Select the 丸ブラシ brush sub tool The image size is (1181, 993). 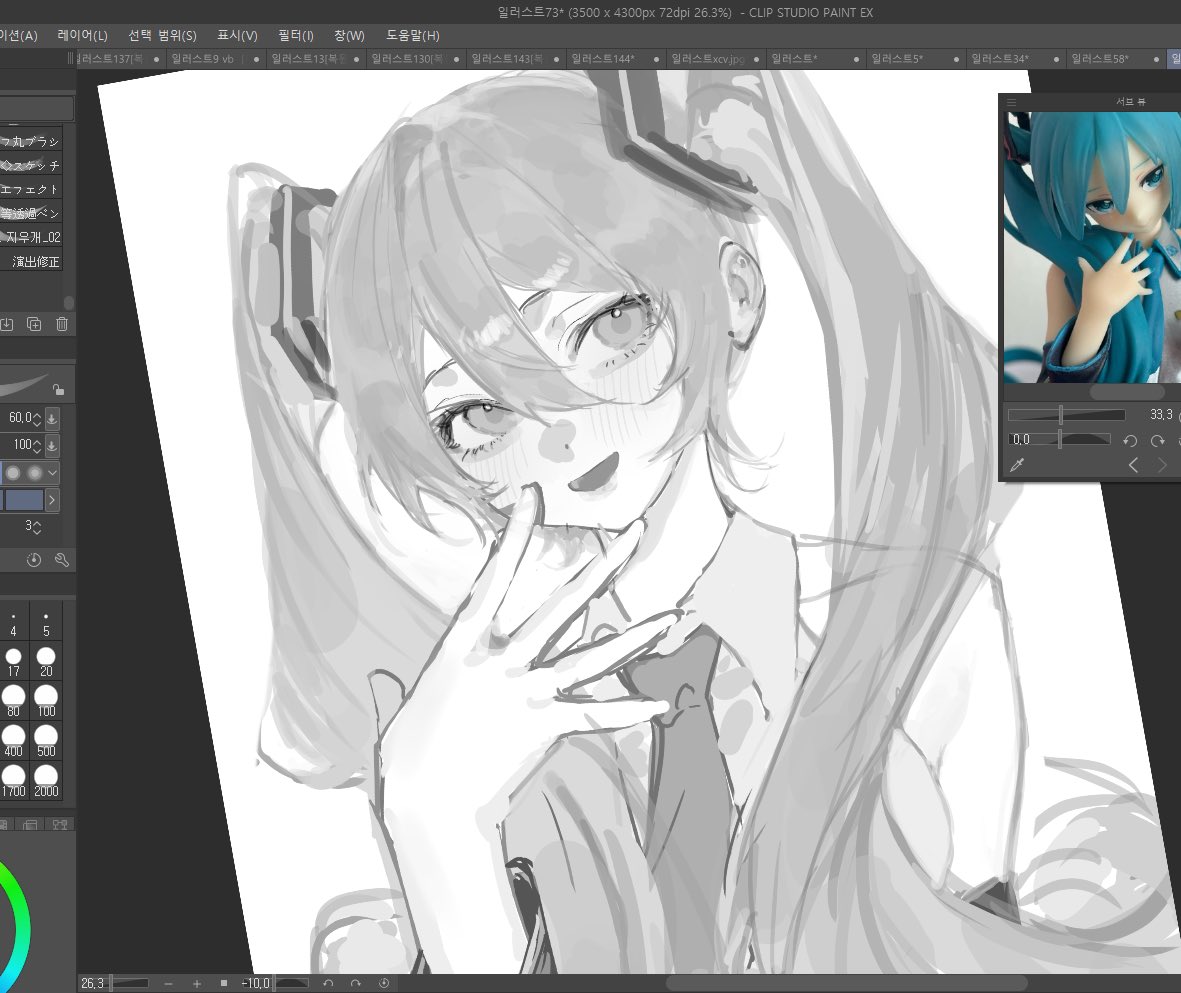tap(30, 141)
